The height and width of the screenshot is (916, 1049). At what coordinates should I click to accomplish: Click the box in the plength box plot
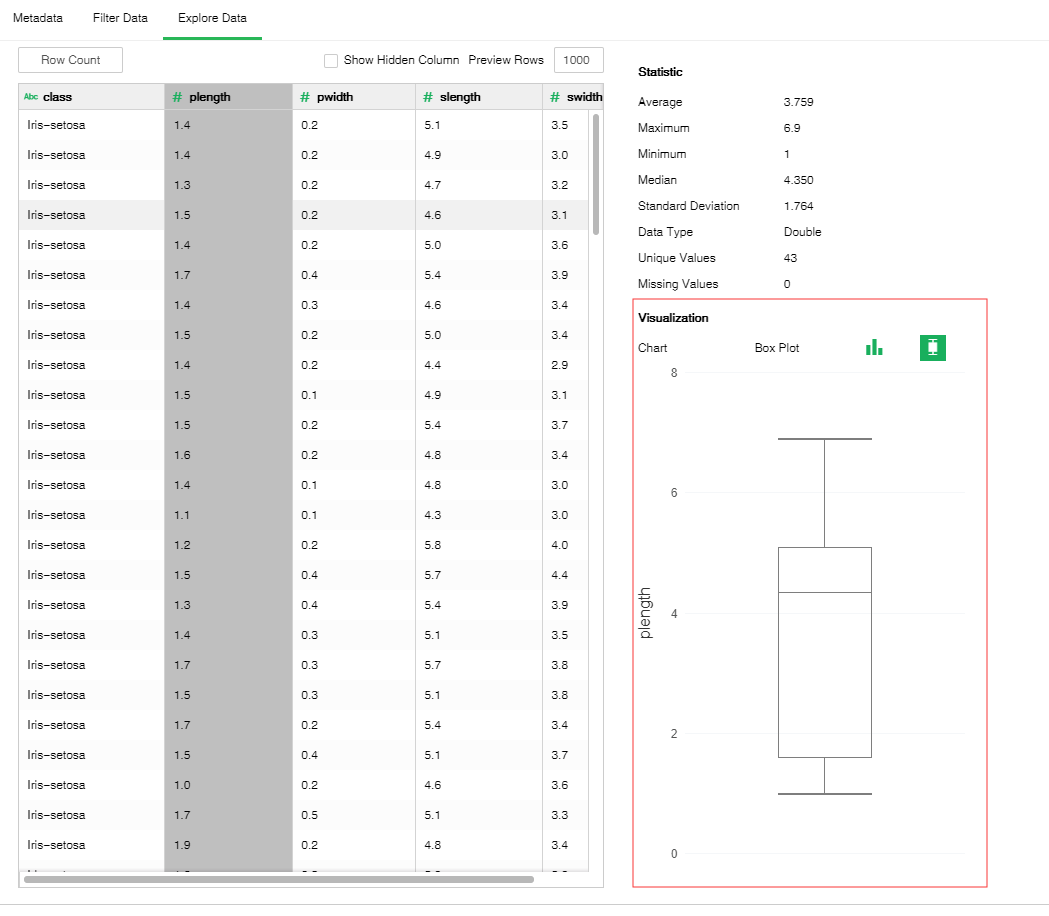pos(824,652)
